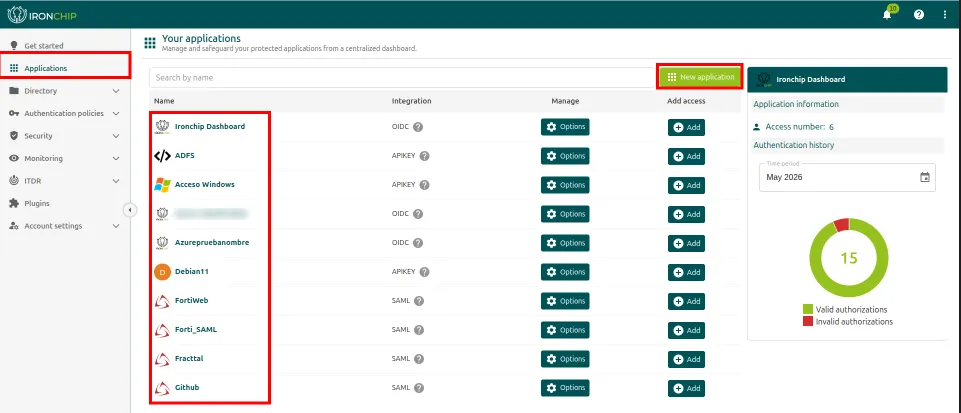The image size is (961, 413).
Task: Open the May 2026 time period picker
Action: point(847,178)
